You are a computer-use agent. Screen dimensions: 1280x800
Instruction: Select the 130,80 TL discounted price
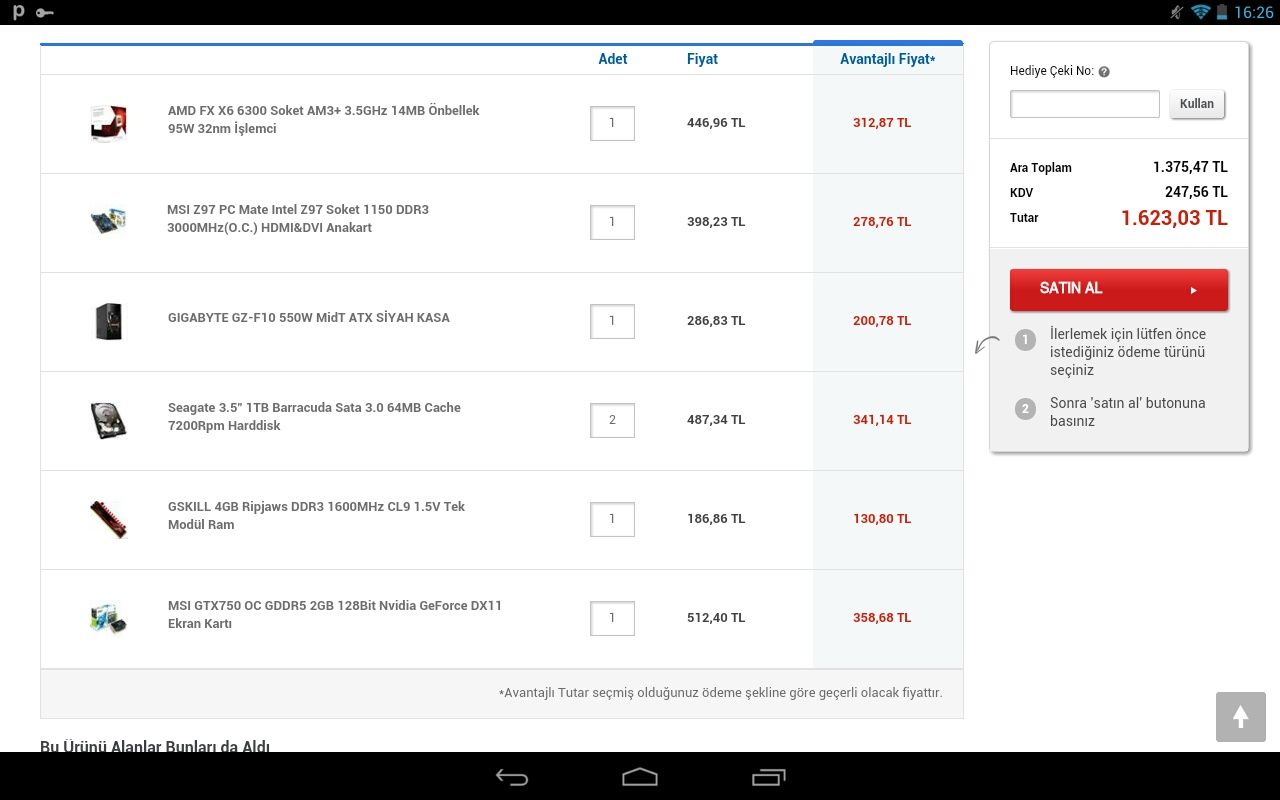pos(882,519)
